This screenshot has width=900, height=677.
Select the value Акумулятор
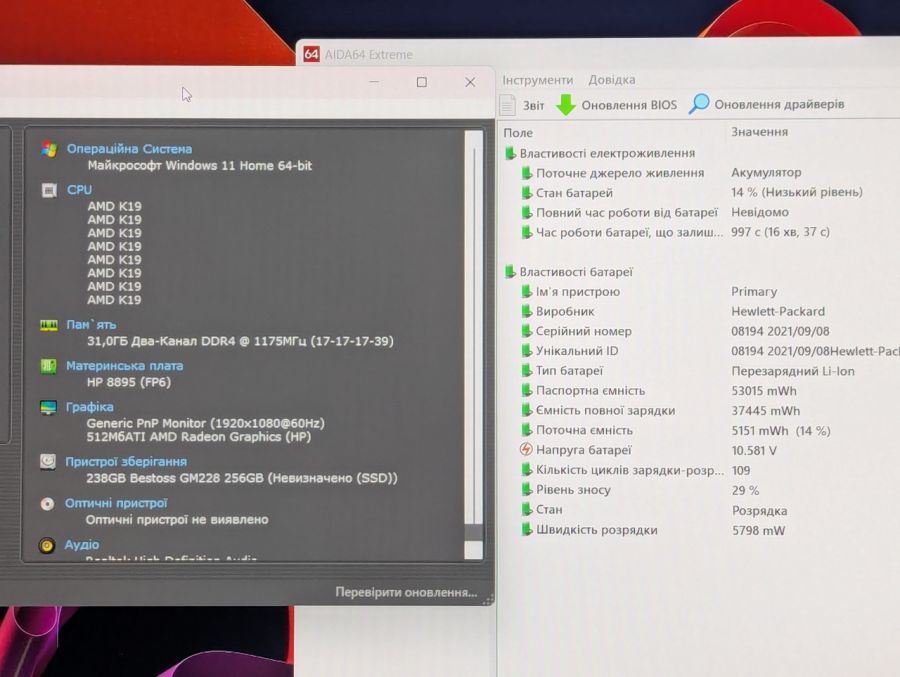766,172
